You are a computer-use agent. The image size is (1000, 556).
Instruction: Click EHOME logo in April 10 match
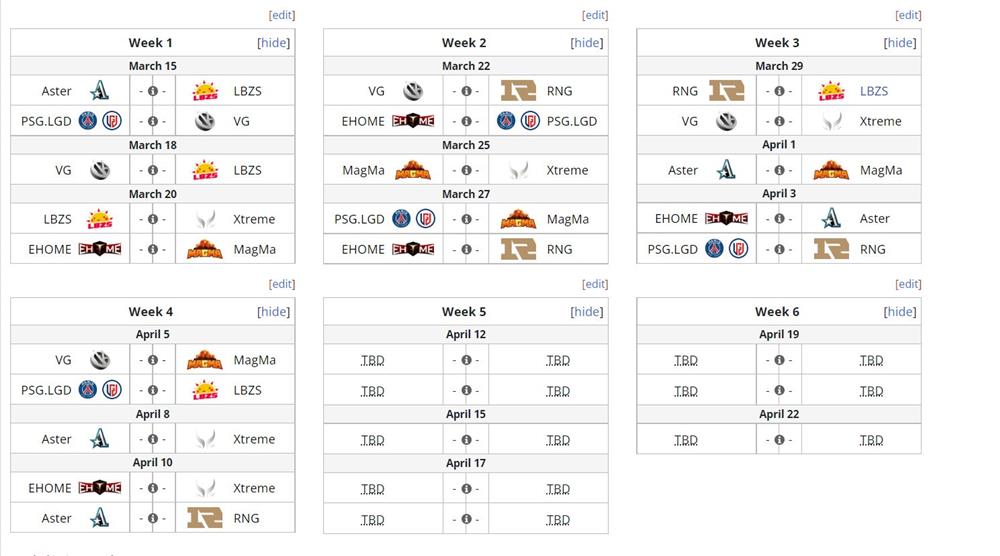click(x=99, y=488)
